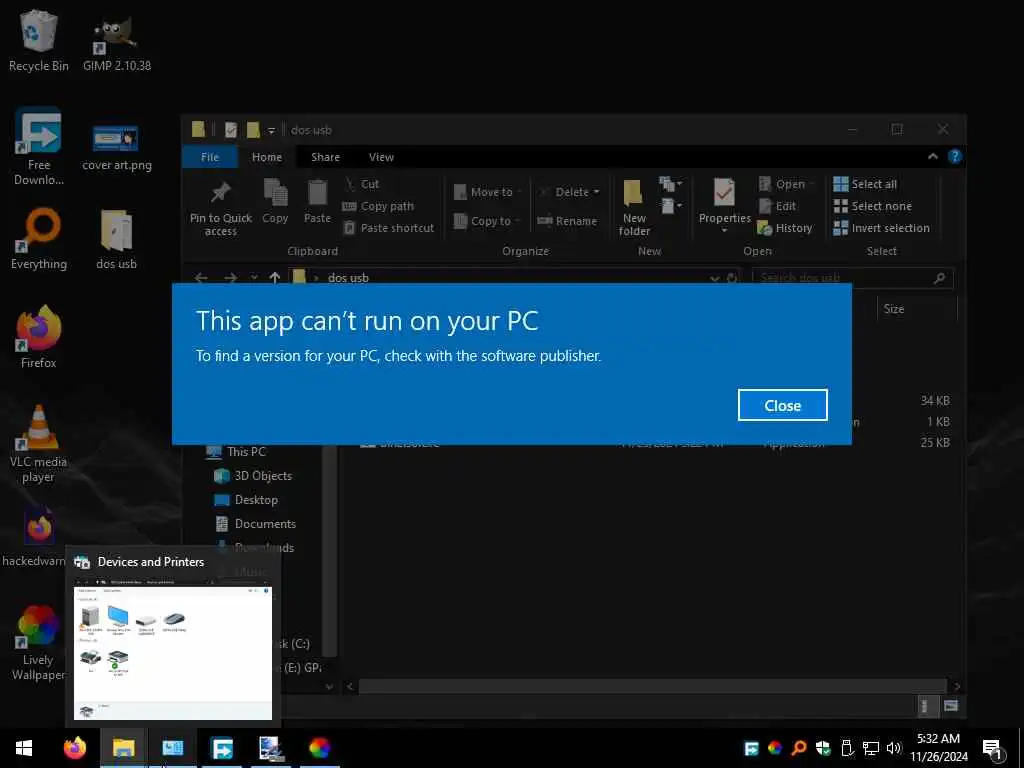Click the Paste icon in ribbon

(x=317, y=201)
